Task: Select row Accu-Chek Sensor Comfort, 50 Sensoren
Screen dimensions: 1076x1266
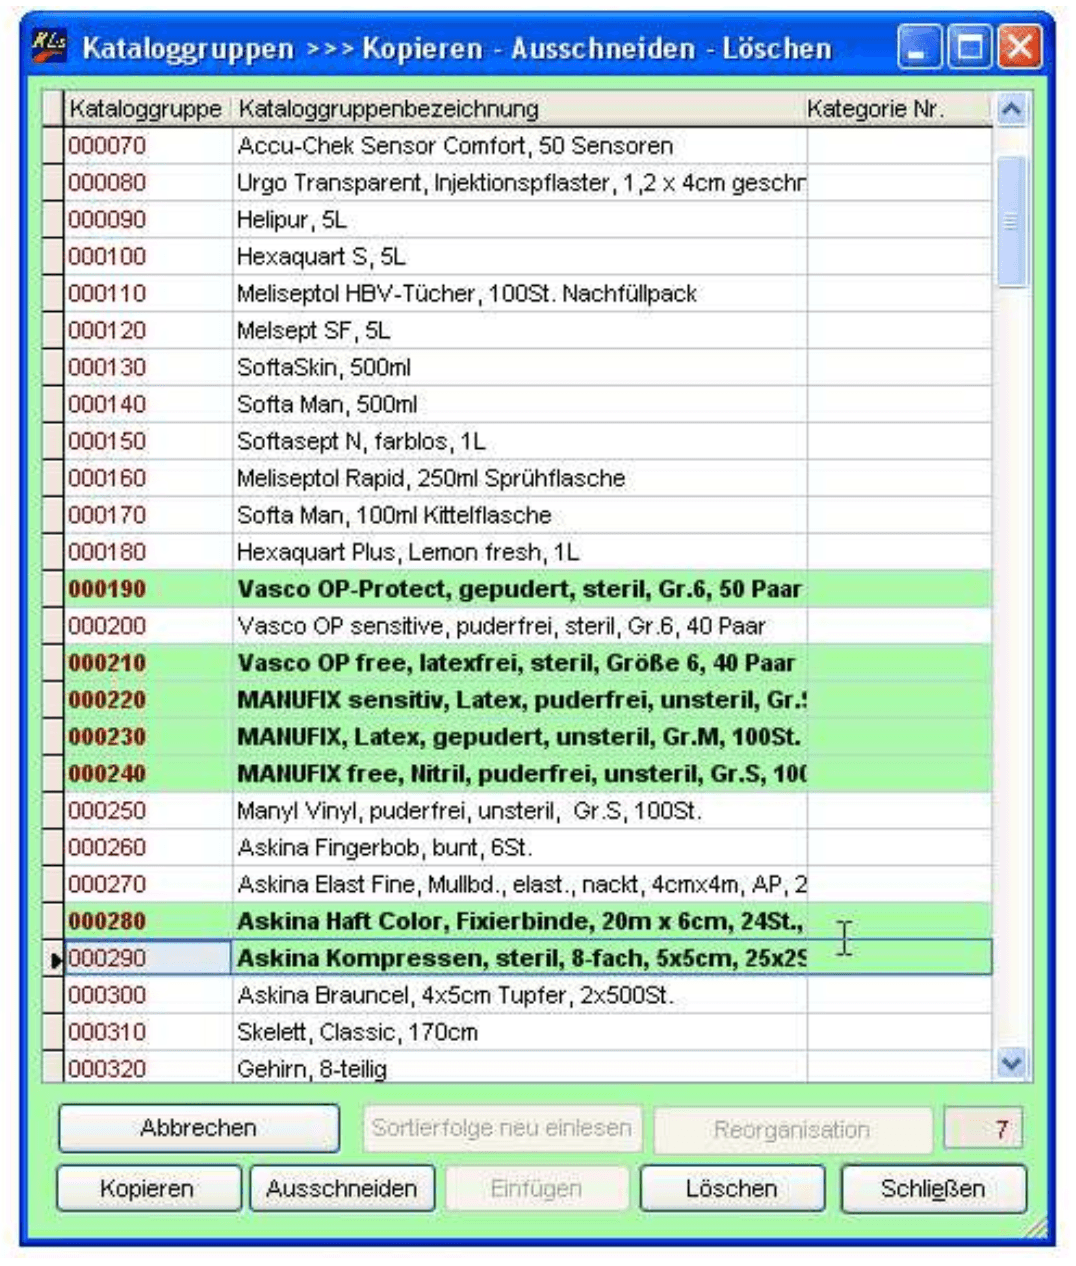Action: pyautogui.click(x=518, y=146)
